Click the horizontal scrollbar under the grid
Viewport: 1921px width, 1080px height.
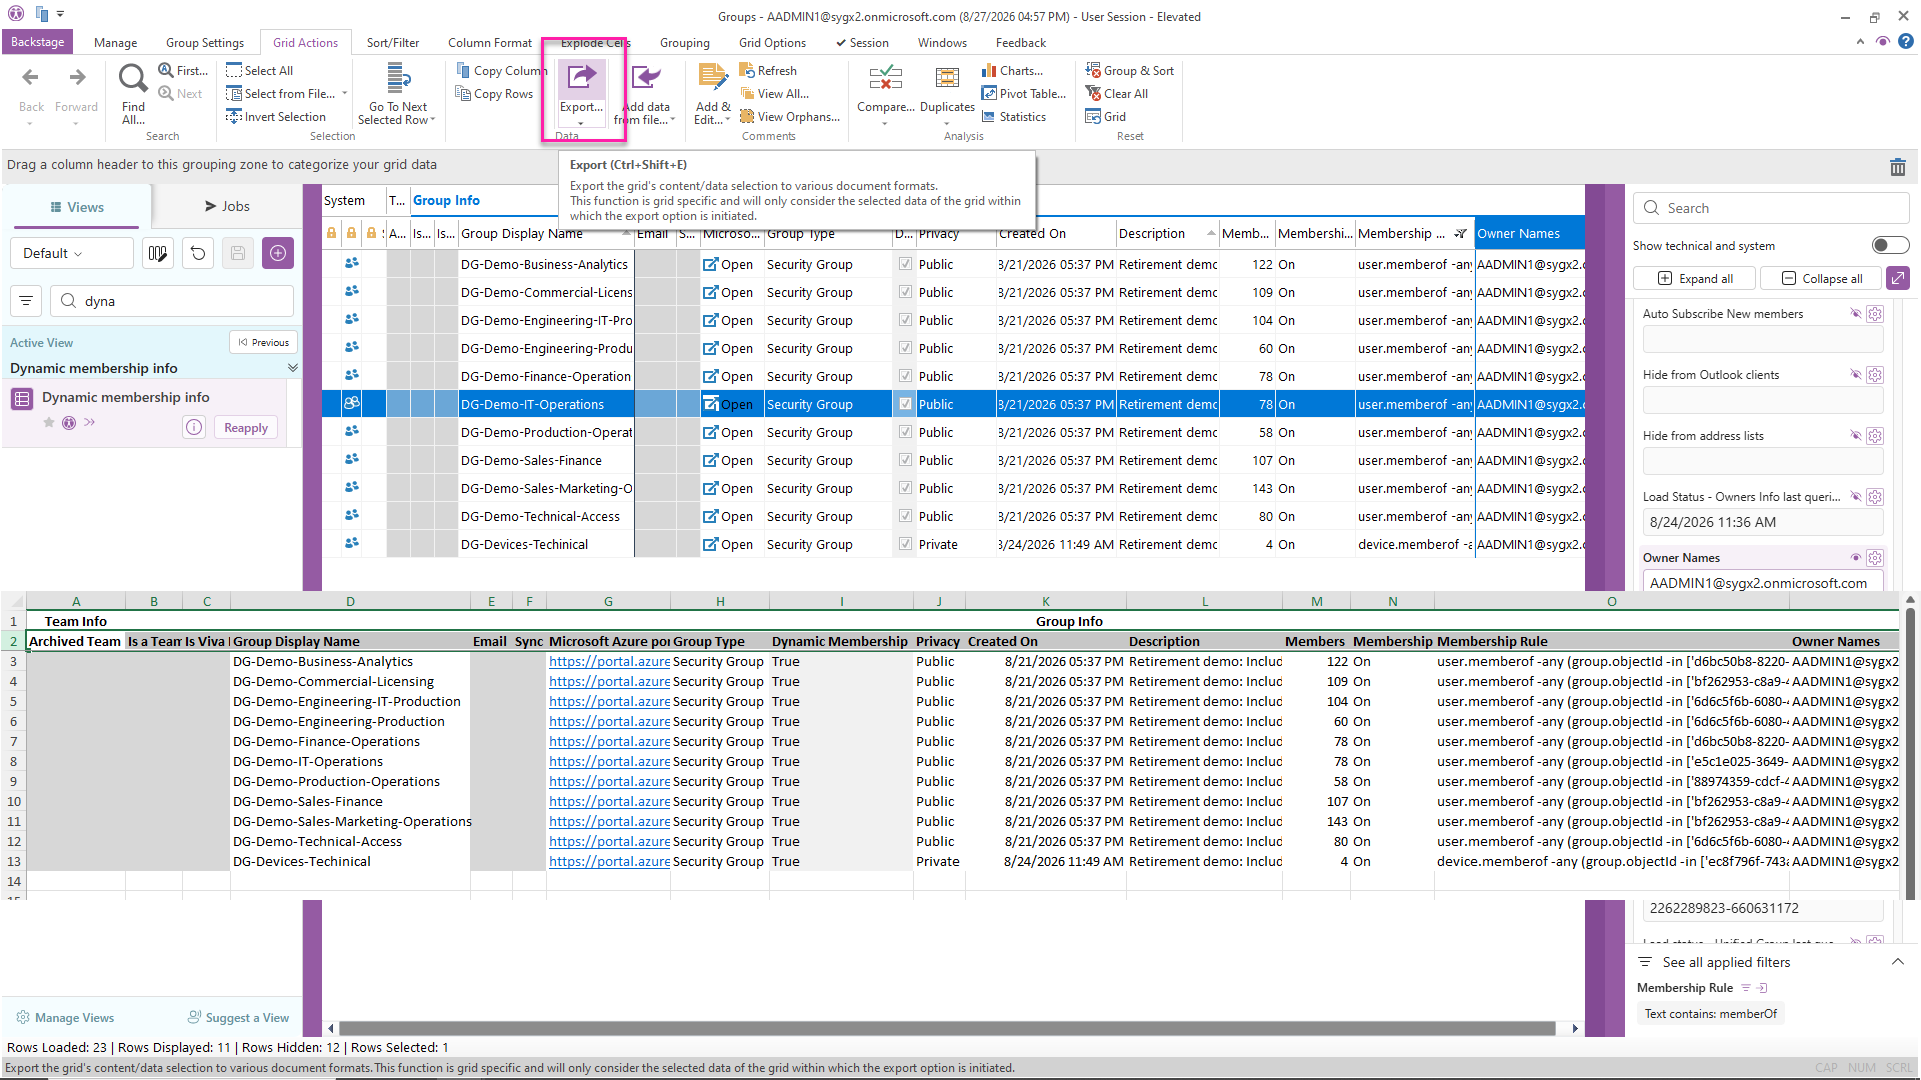947,1028
